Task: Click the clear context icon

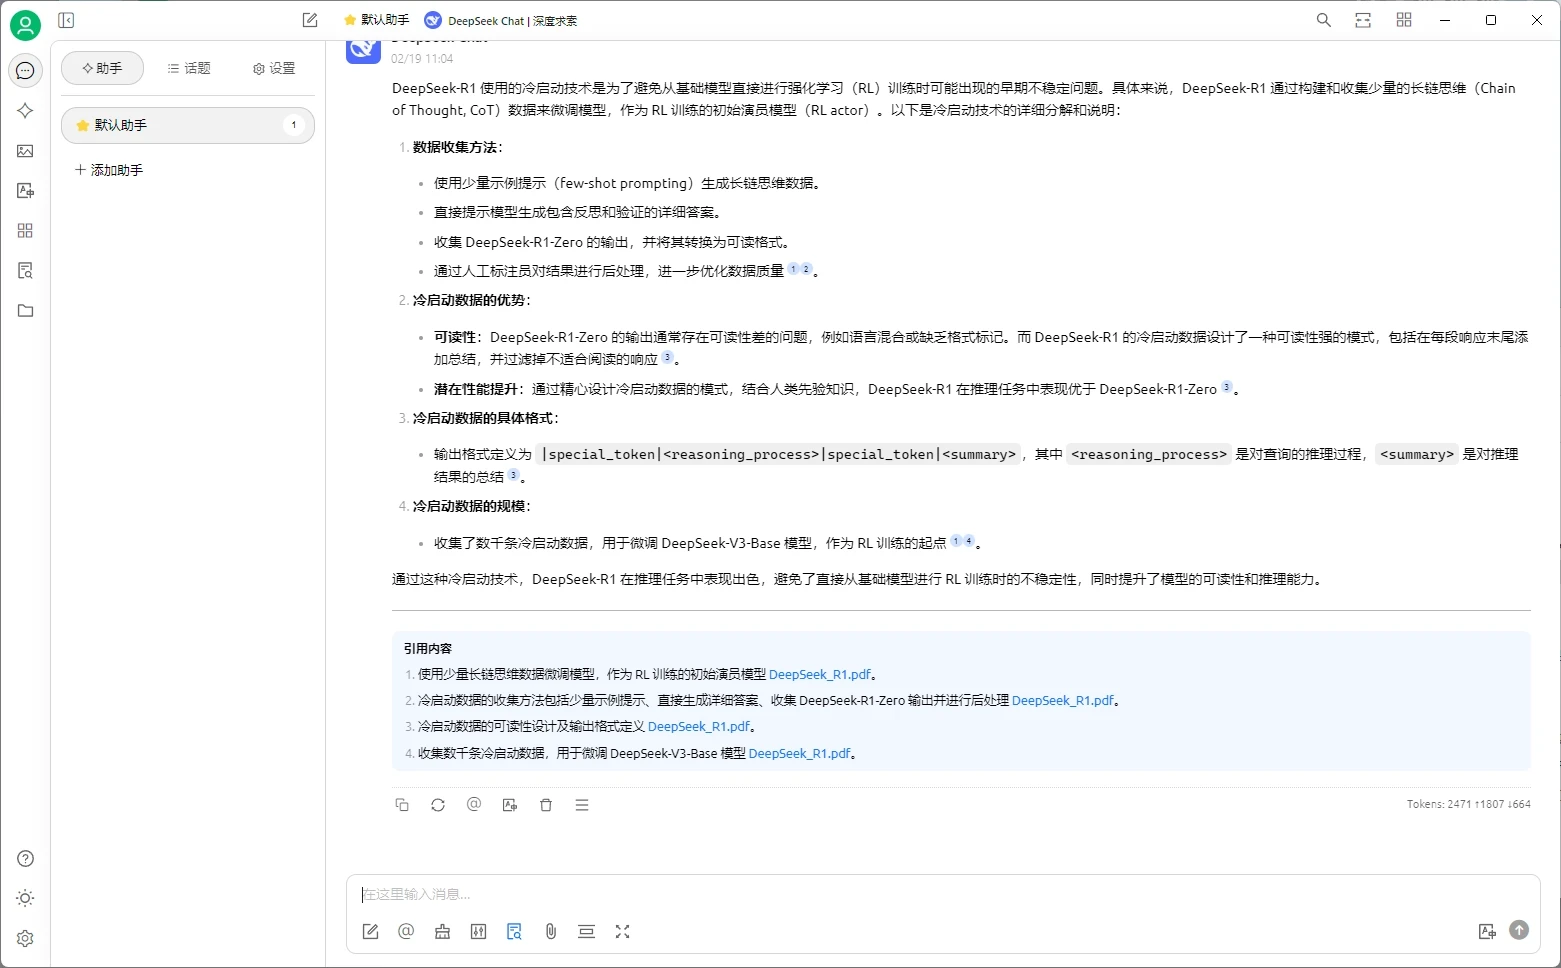Action: (x=586, y=931)
